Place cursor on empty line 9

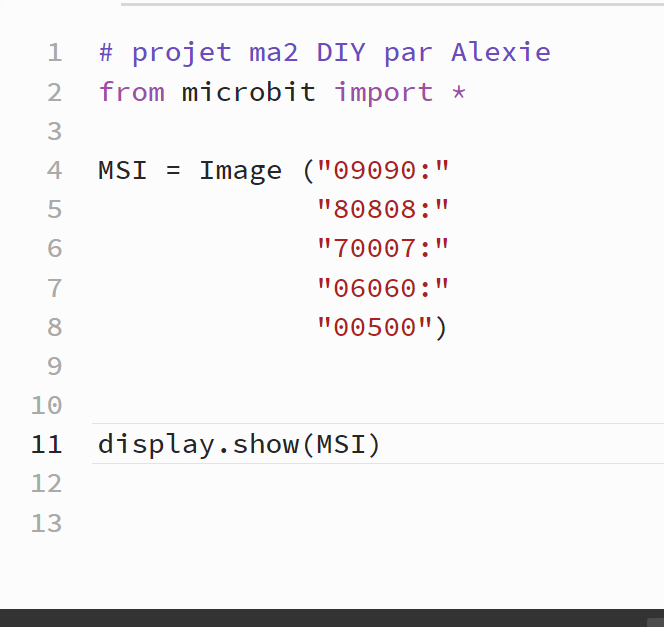377,366
